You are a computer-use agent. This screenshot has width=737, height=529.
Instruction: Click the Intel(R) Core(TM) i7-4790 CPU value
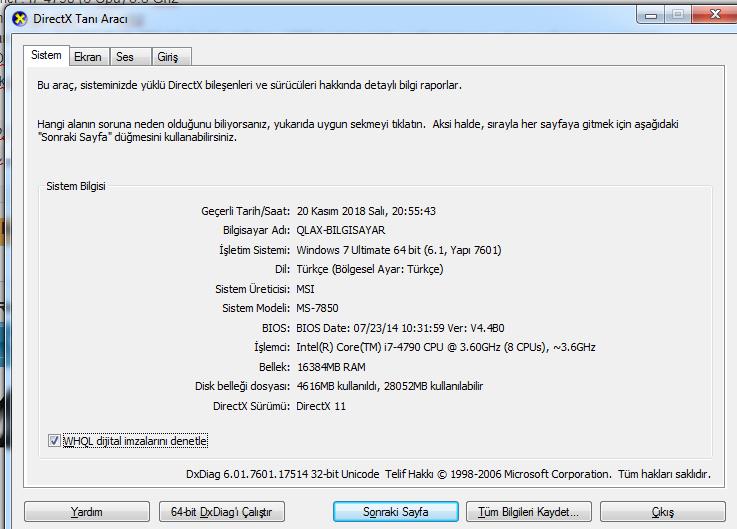[x=446, y=347]
